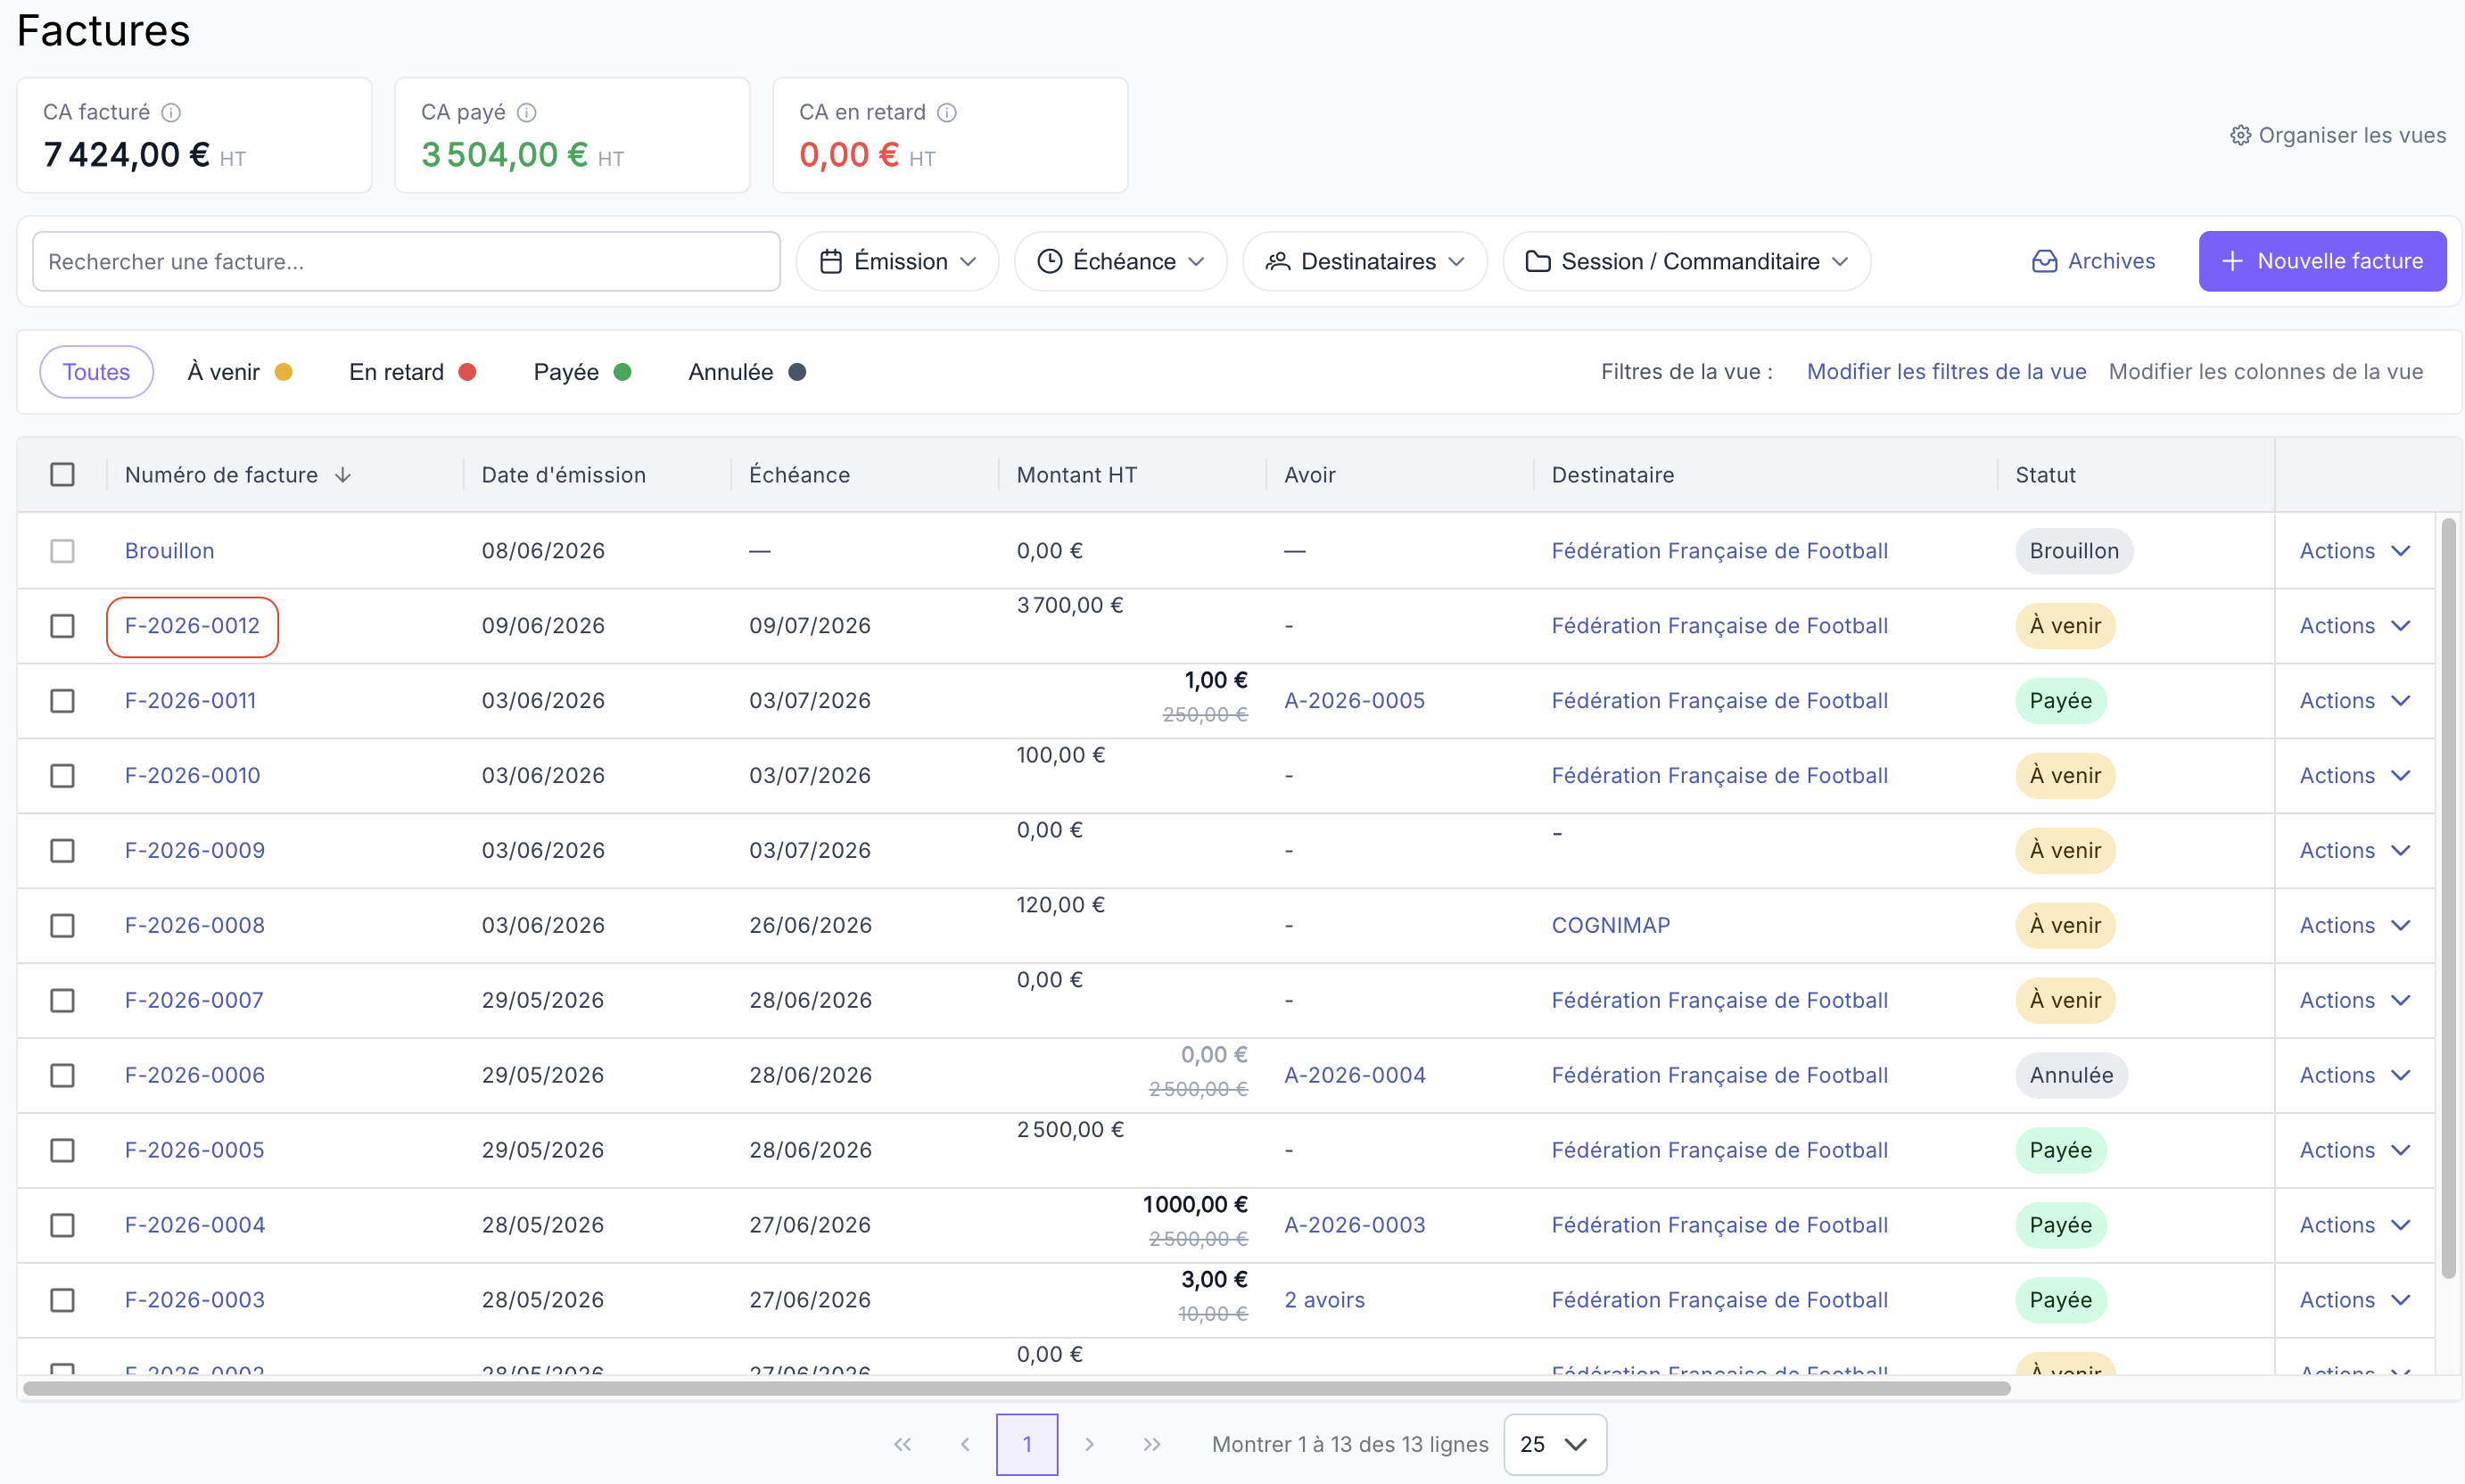Viewport: 2465px width, 1484px height.
Task: Open credit note A-2026-0003 link
Action: click(x=1354, y=1226)
